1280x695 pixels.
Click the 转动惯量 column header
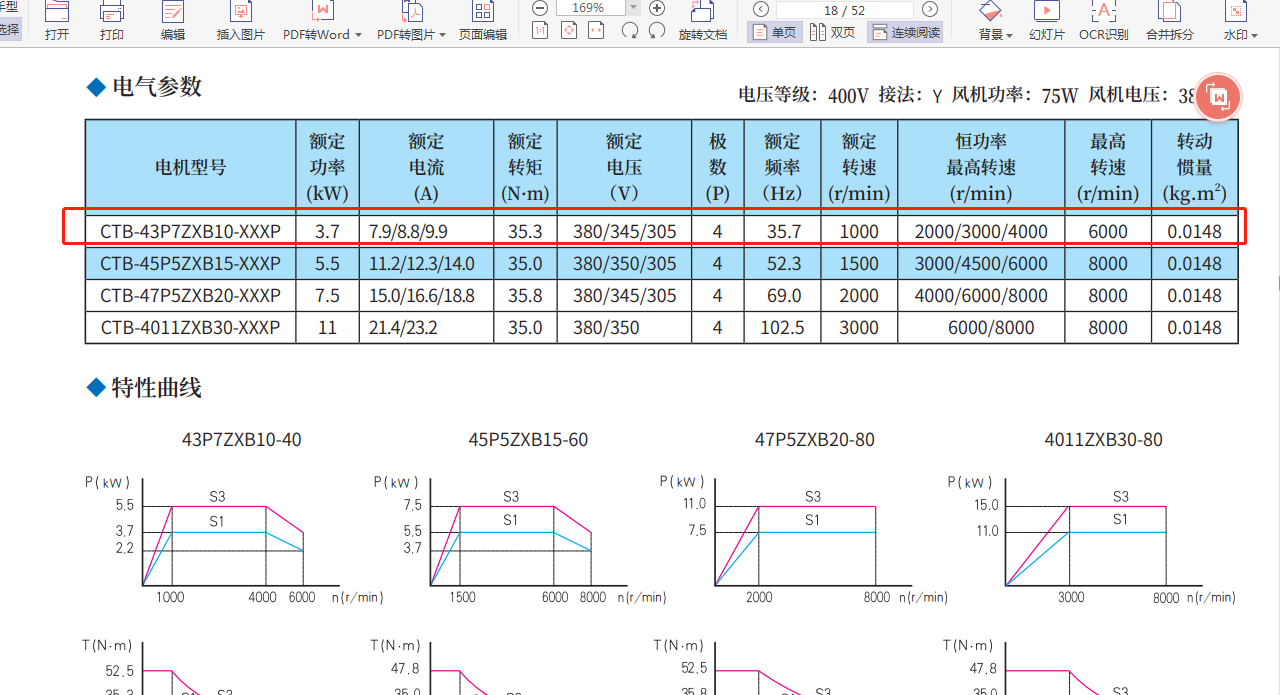pyautogui.click(x=1195, y=167)
